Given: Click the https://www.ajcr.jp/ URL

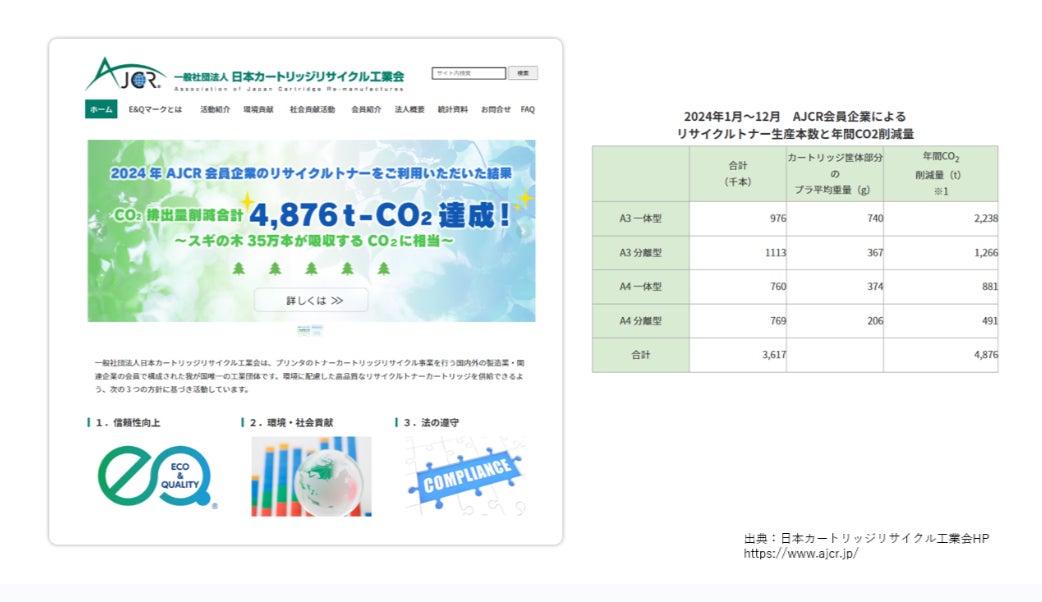Looking at the screenshot, I should coord(801,553).
